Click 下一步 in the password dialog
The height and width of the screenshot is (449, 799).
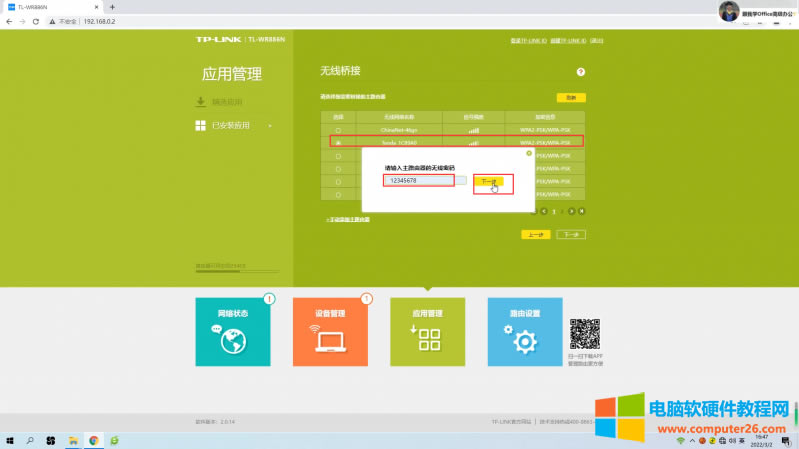coord(487,181)
